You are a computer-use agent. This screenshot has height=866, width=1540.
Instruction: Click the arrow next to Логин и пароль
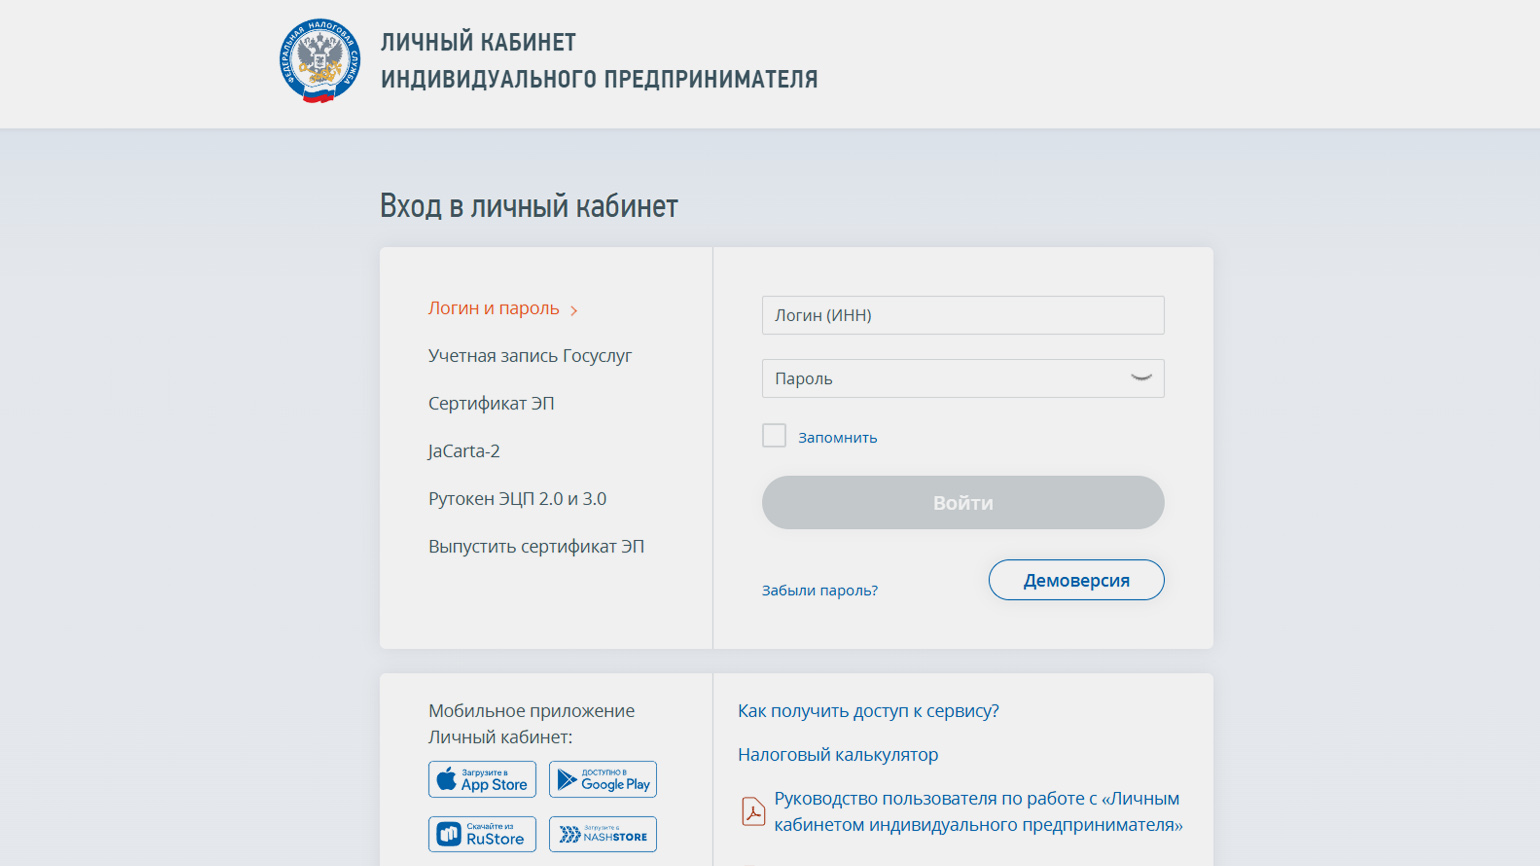574,311
